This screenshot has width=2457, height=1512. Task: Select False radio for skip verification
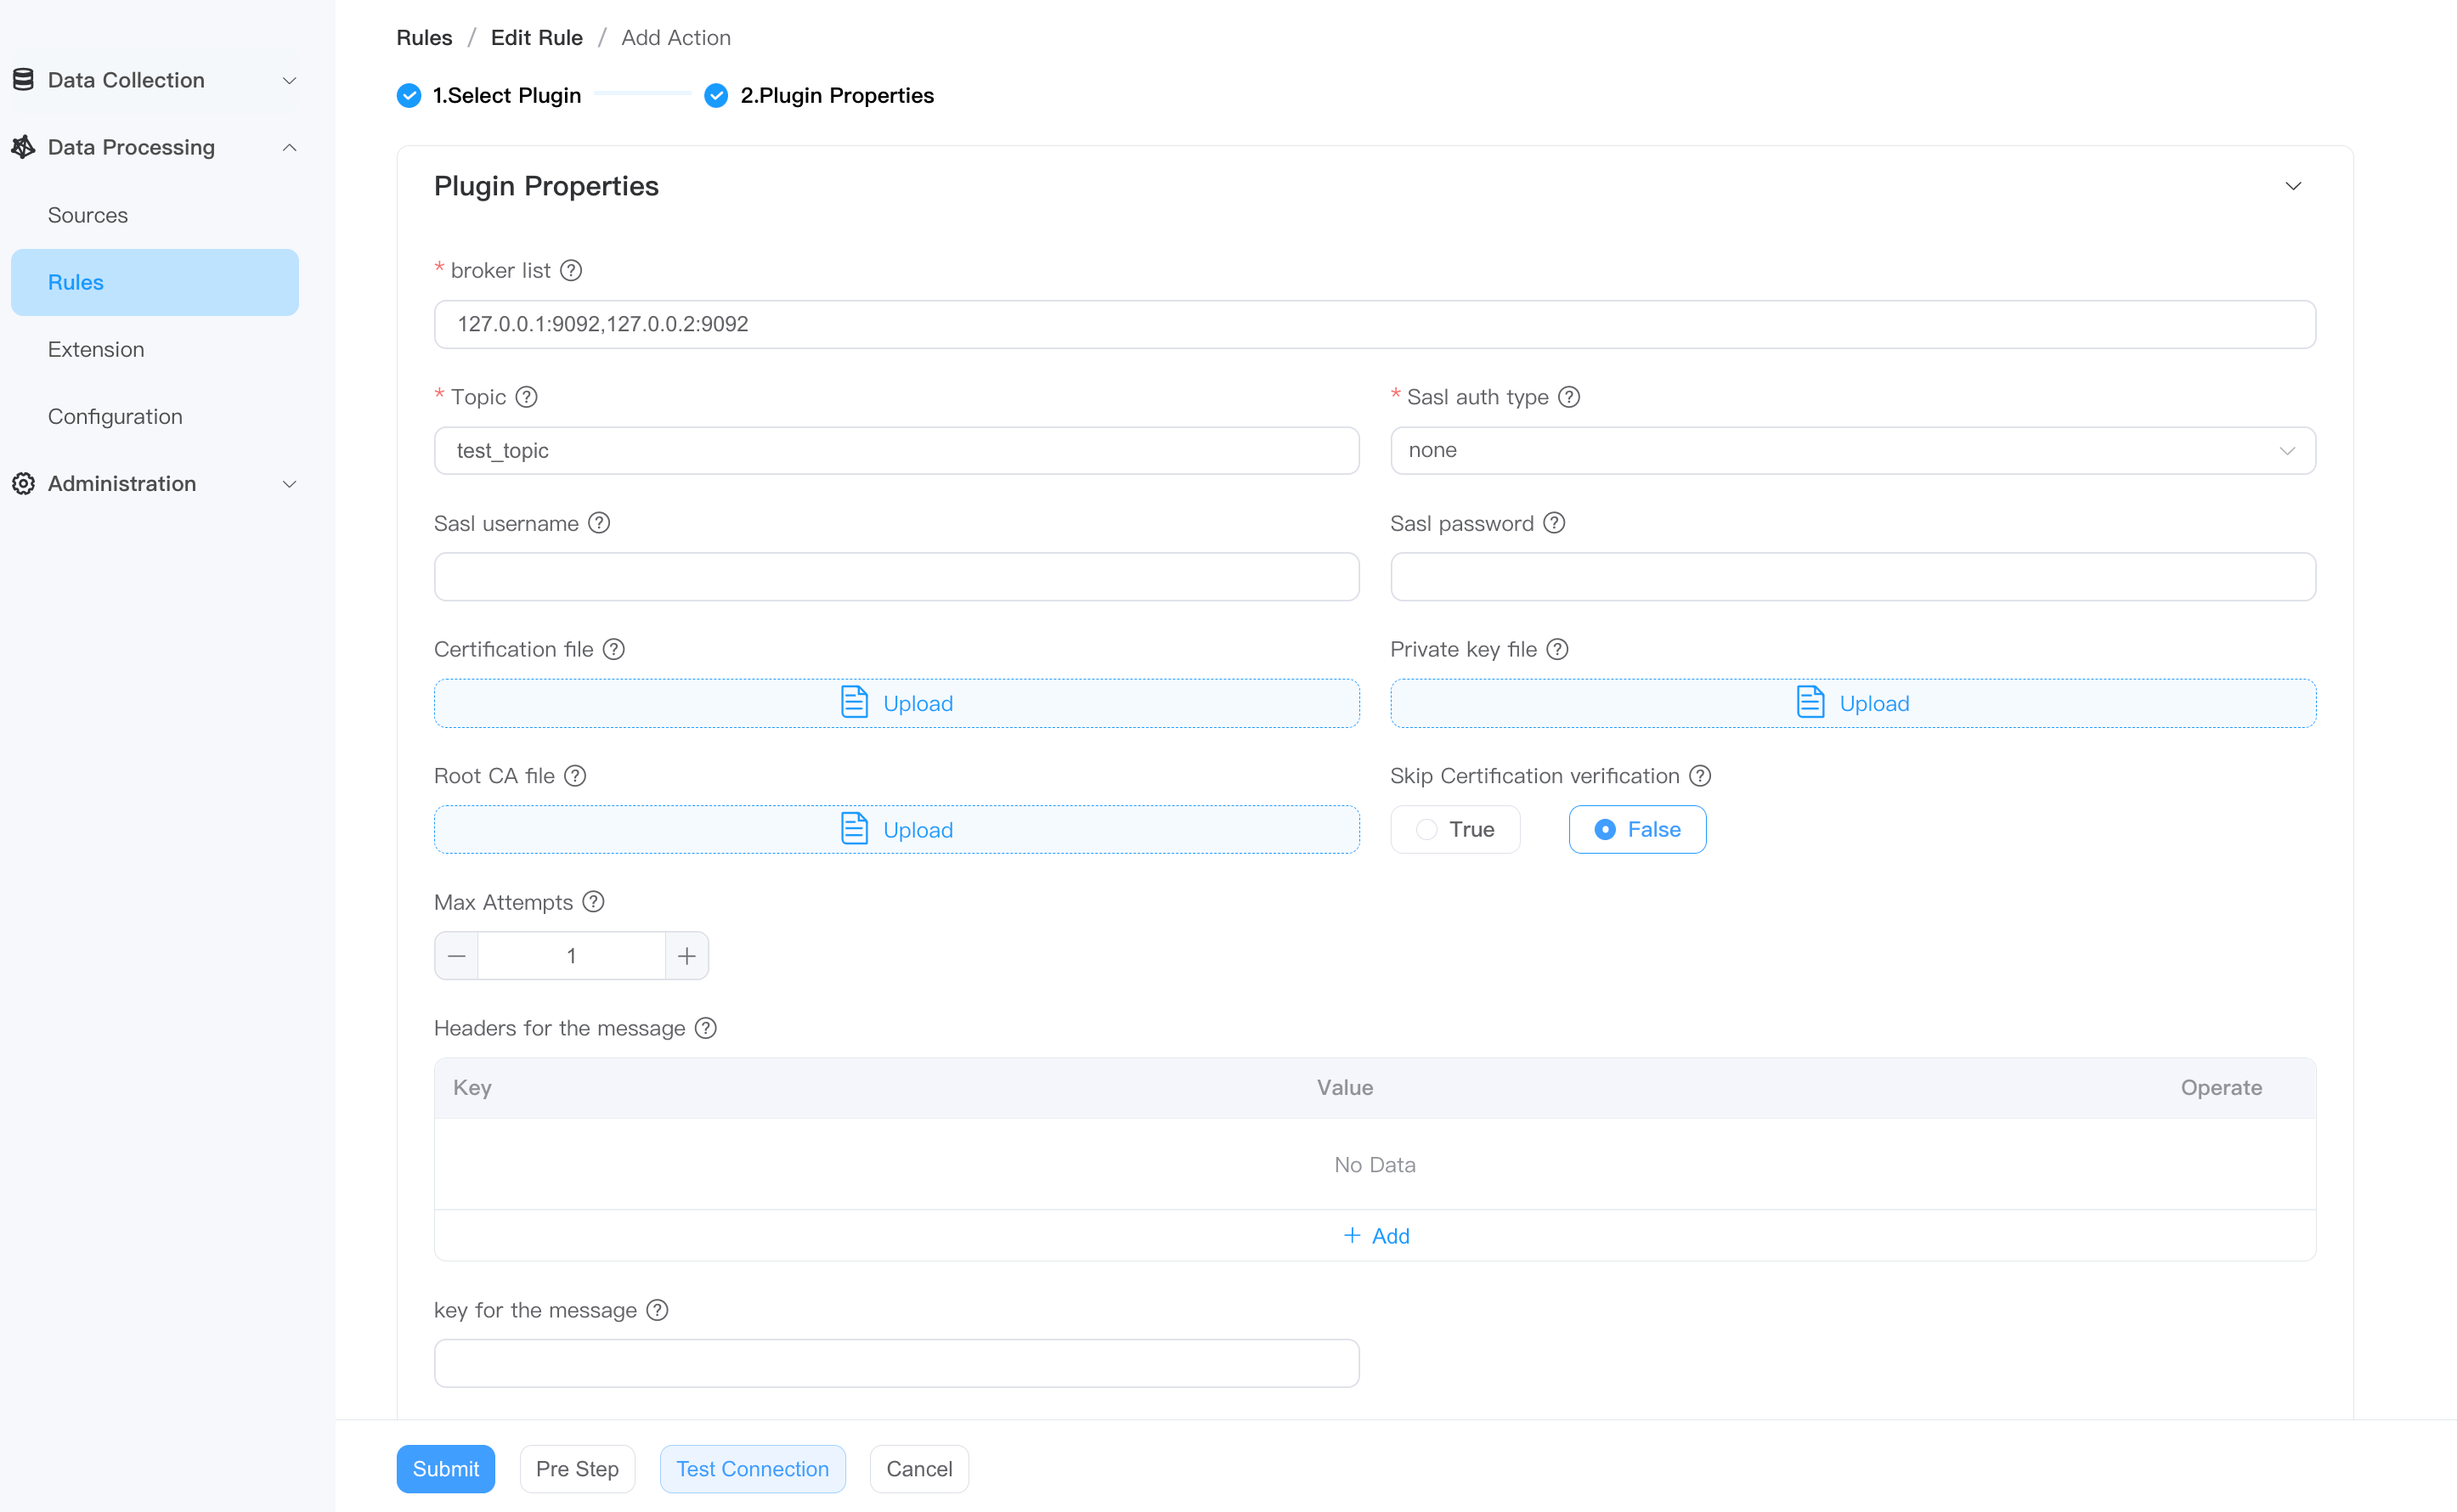point(1636,829)
